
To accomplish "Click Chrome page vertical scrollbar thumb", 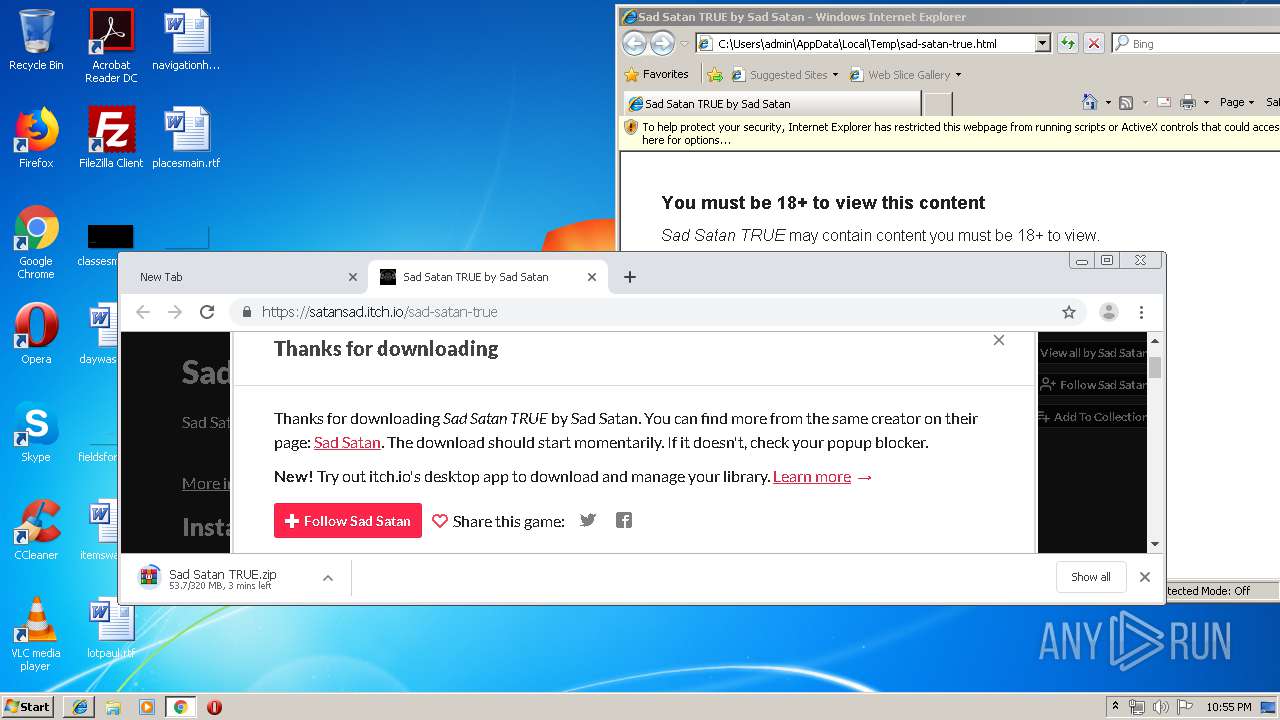I will (1155, 367).
